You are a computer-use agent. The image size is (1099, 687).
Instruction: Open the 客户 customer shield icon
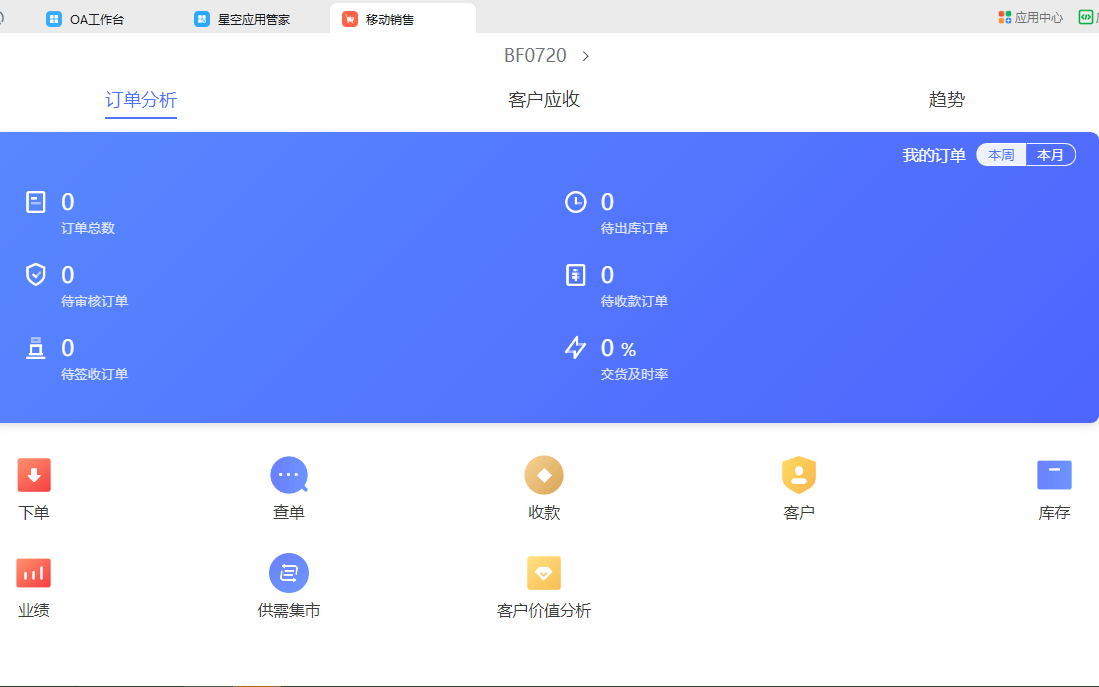click(799, 475)
